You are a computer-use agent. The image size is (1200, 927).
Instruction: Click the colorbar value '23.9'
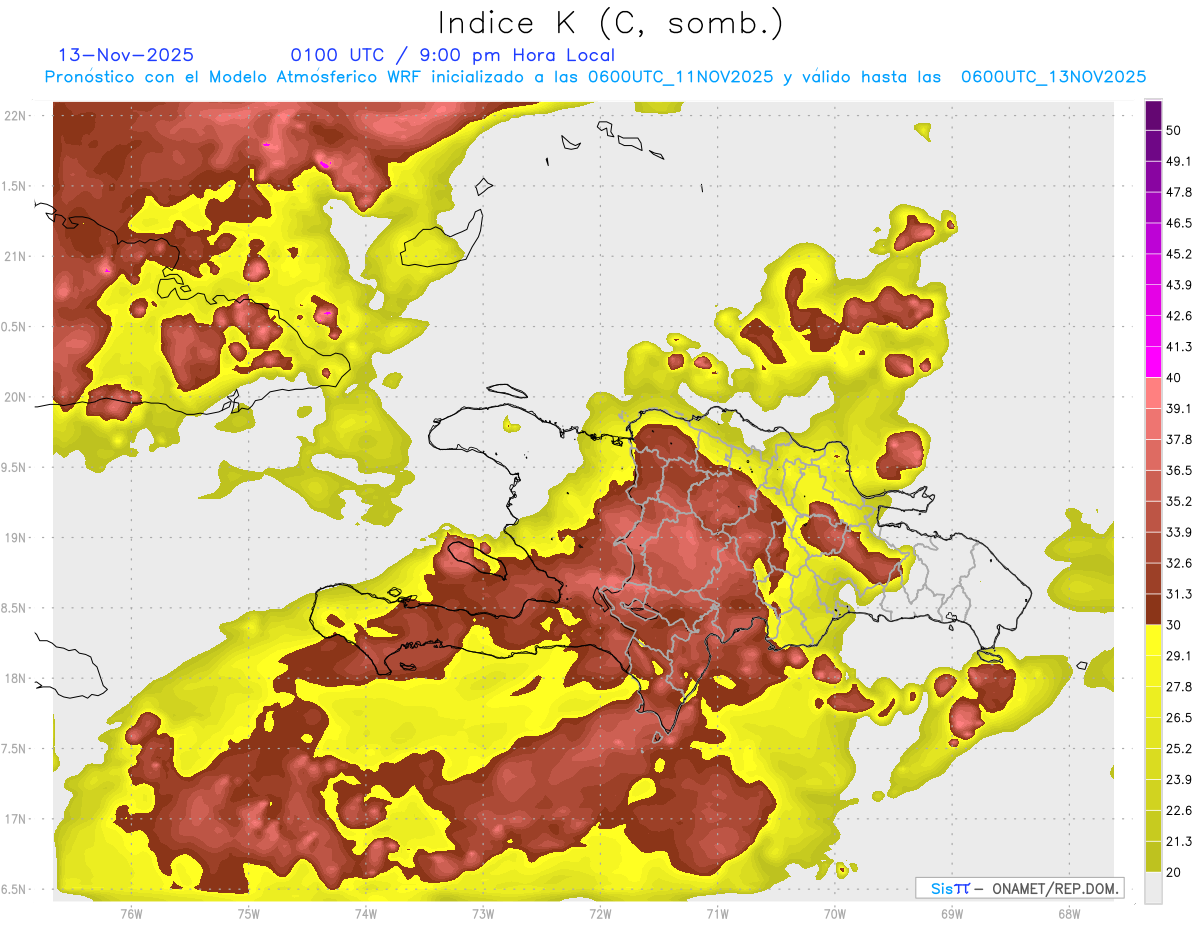[1180, 780]
